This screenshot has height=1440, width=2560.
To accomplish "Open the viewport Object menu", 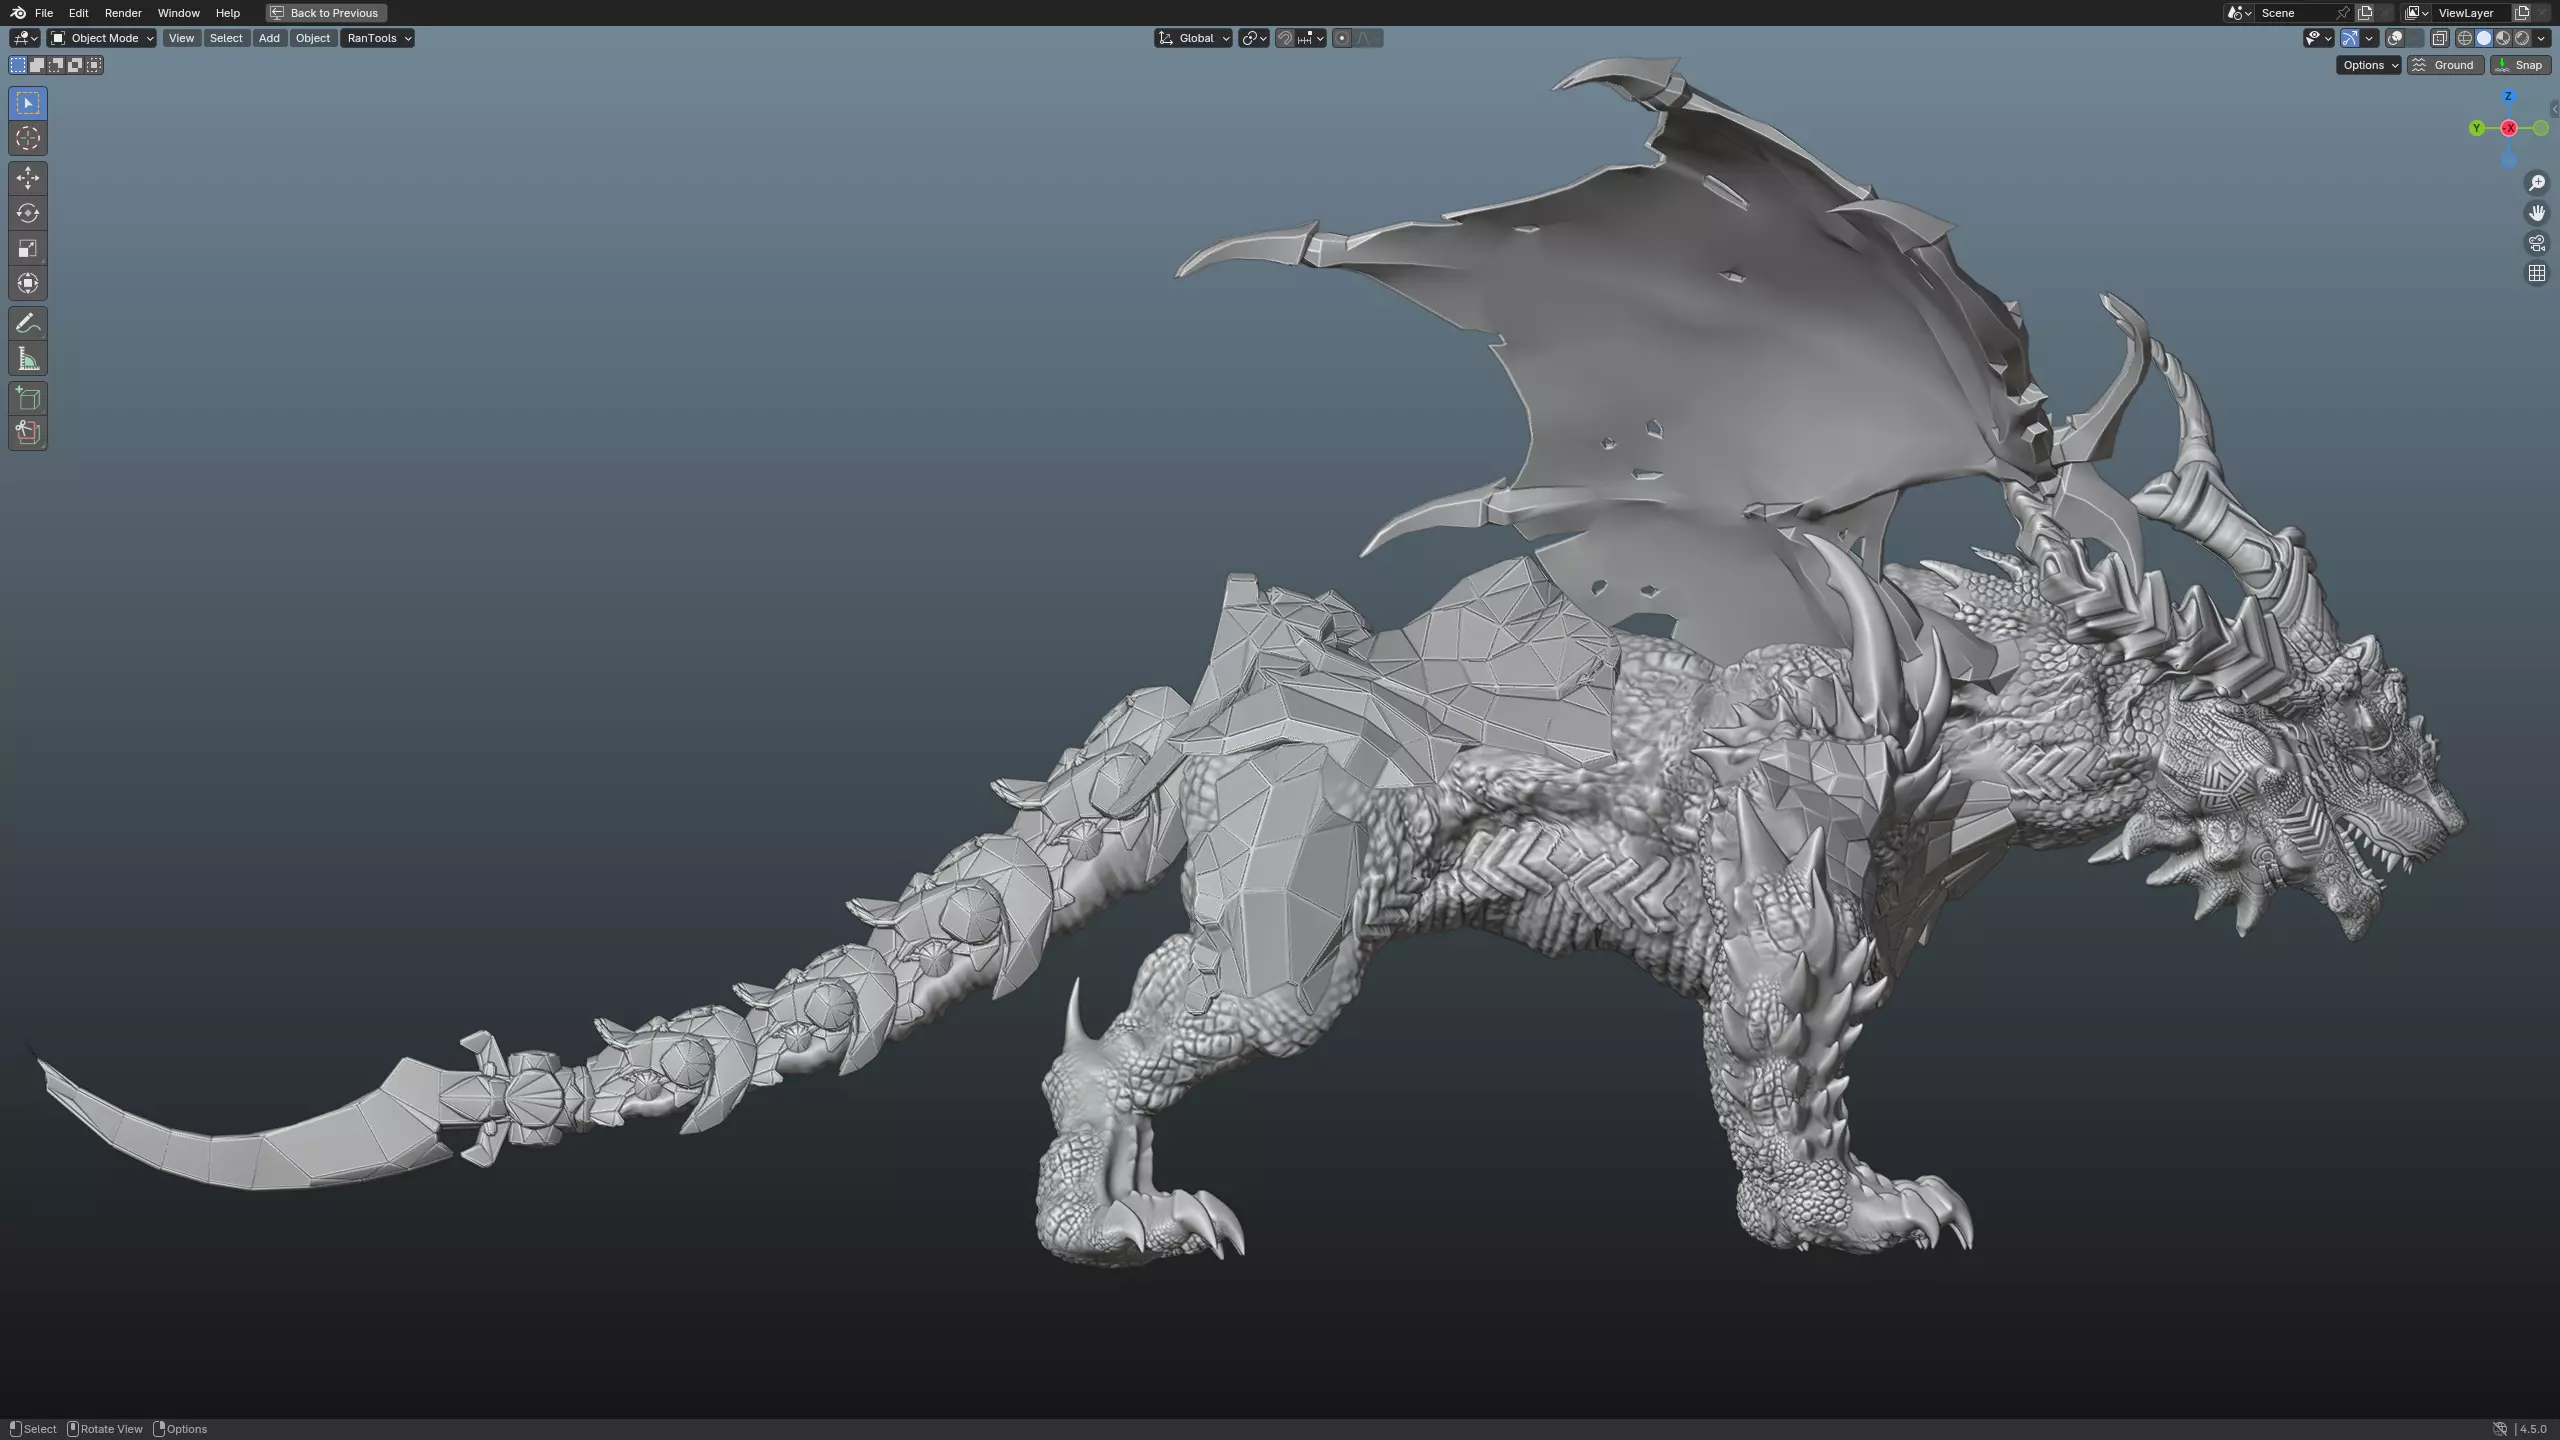I will click(x=313, y=38).
